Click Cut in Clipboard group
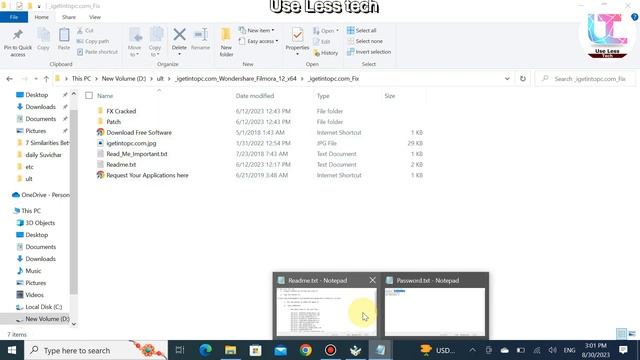The image size is (640, 360). click(85, 31)
